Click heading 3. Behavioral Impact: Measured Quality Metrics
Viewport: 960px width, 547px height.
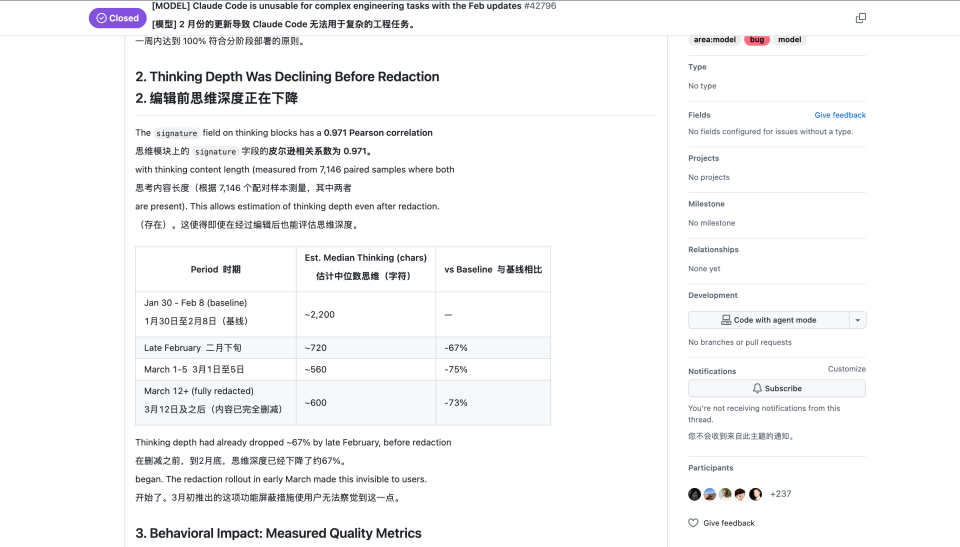pos(279,533)
